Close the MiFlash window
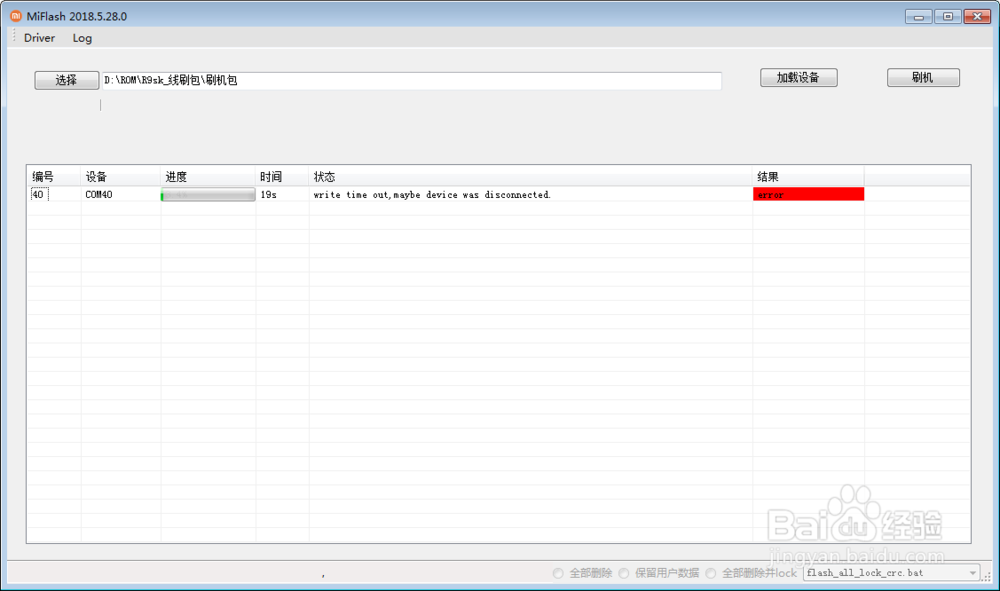The width and height of the screenshot is (1000, 591). click(x=976, y=17)
